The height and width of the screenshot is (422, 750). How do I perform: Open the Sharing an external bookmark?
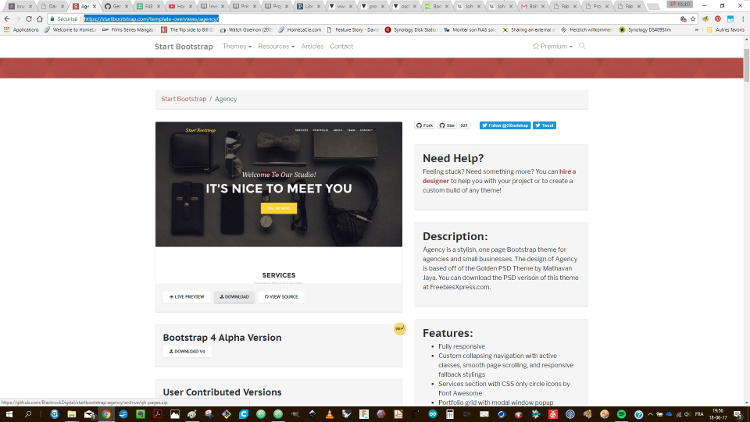tap(528, 30)
